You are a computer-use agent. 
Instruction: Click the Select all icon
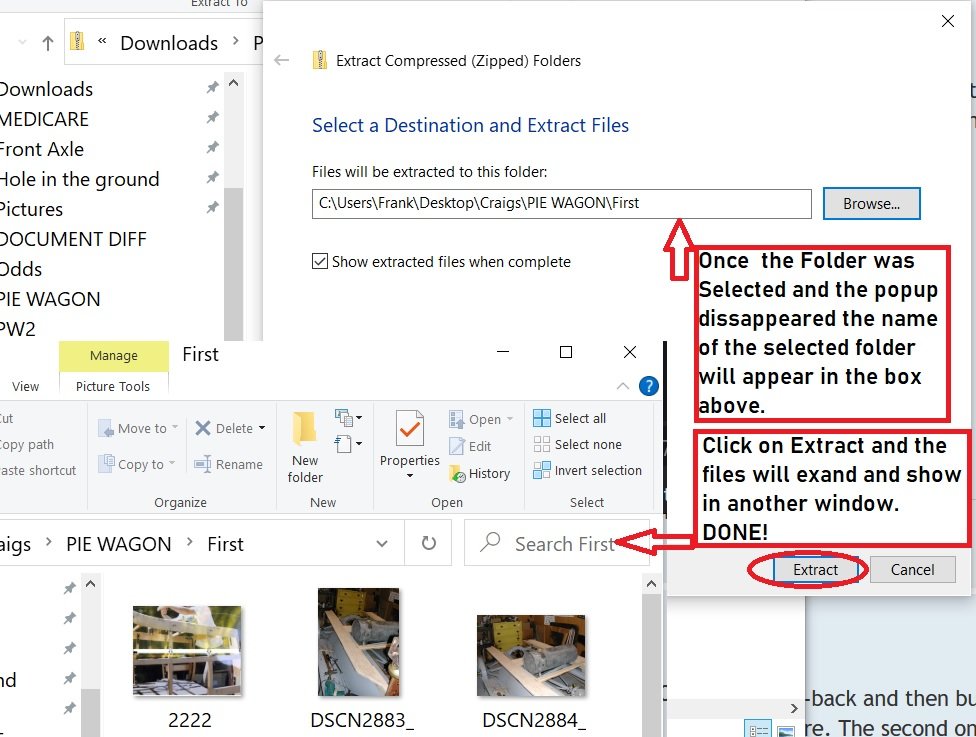pyautogui.click(x=542, y=418)
